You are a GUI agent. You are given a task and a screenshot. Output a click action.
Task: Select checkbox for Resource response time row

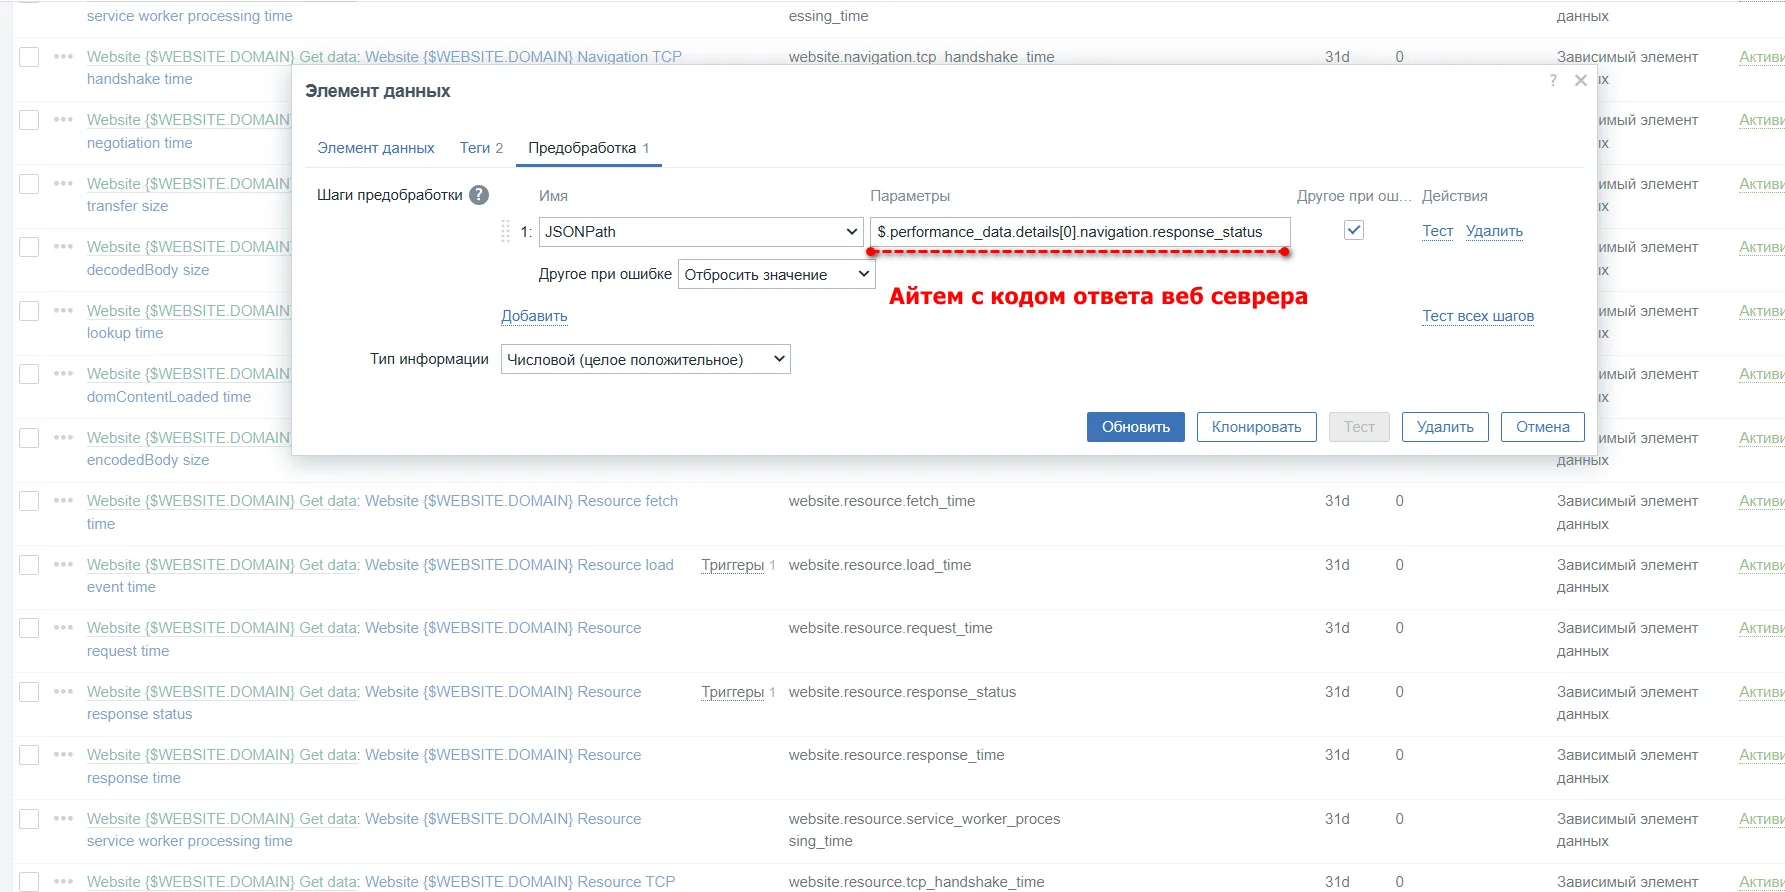click(30, 755)
